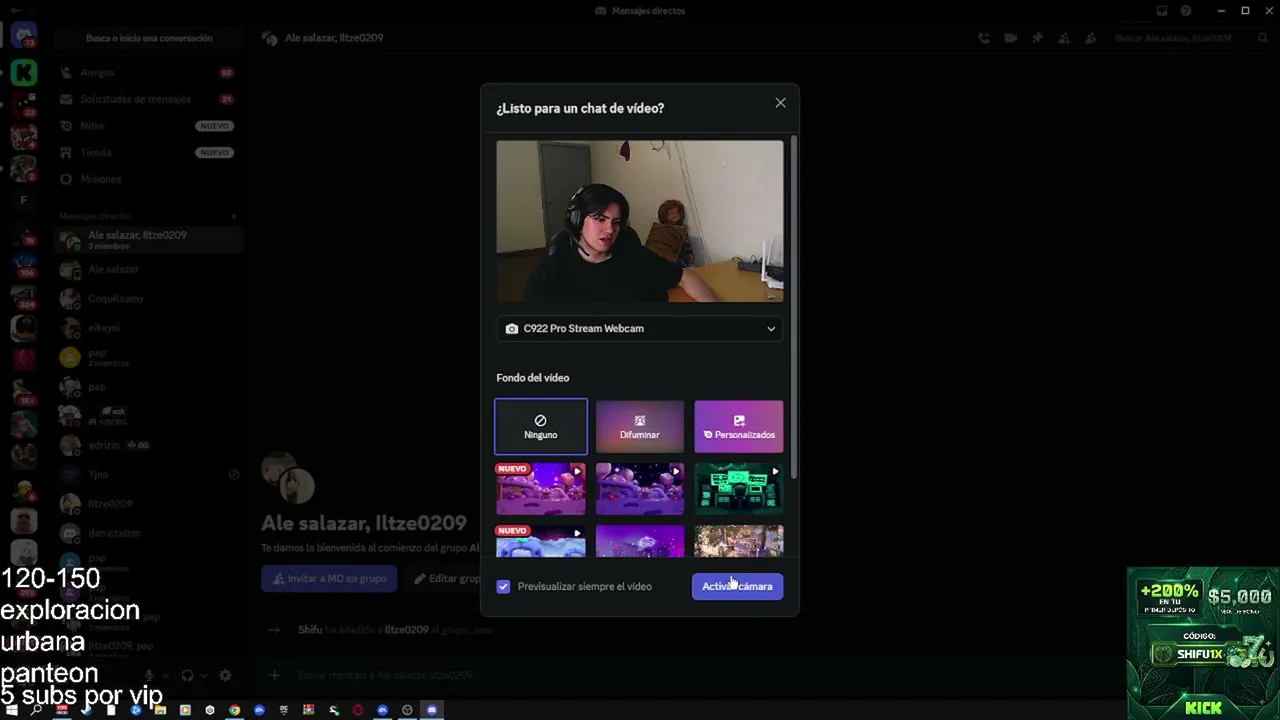
Task: Toggle Previsualizar siempre el vídeo checkbox
Action: click(503, 586)
